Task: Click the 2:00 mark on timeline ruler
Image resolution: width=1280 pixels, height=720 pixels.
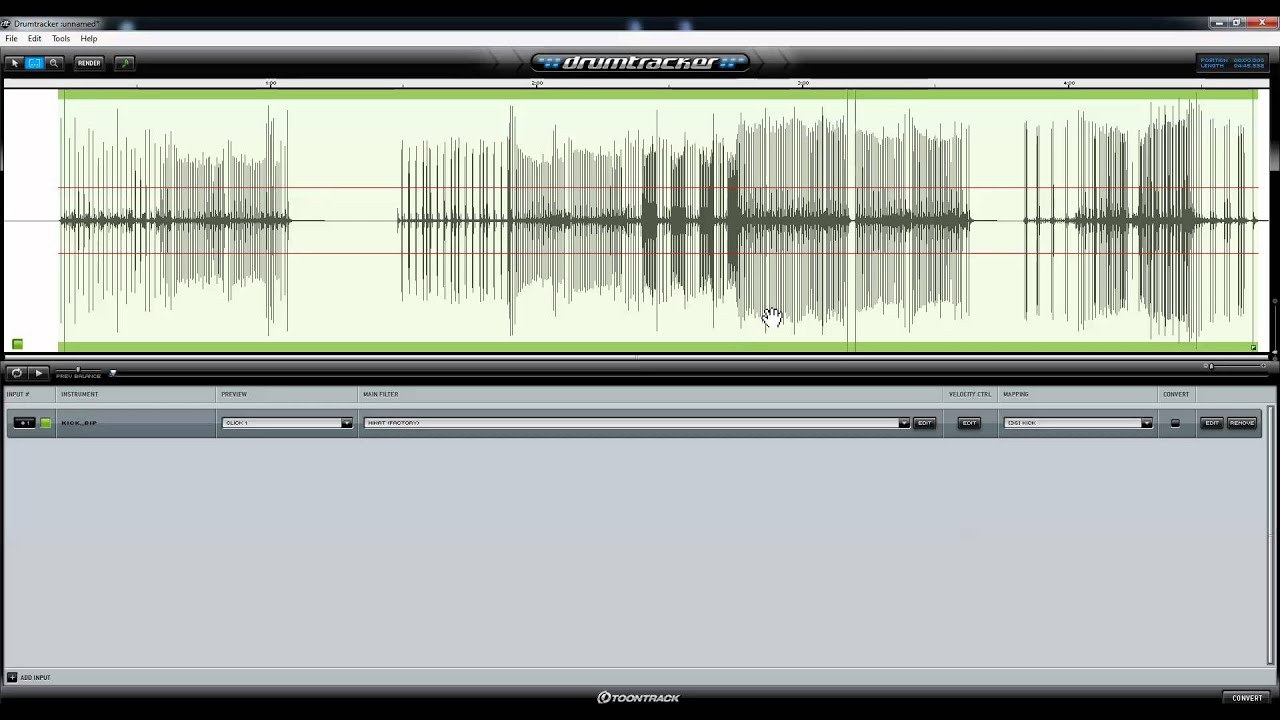Action: point(537,83)
